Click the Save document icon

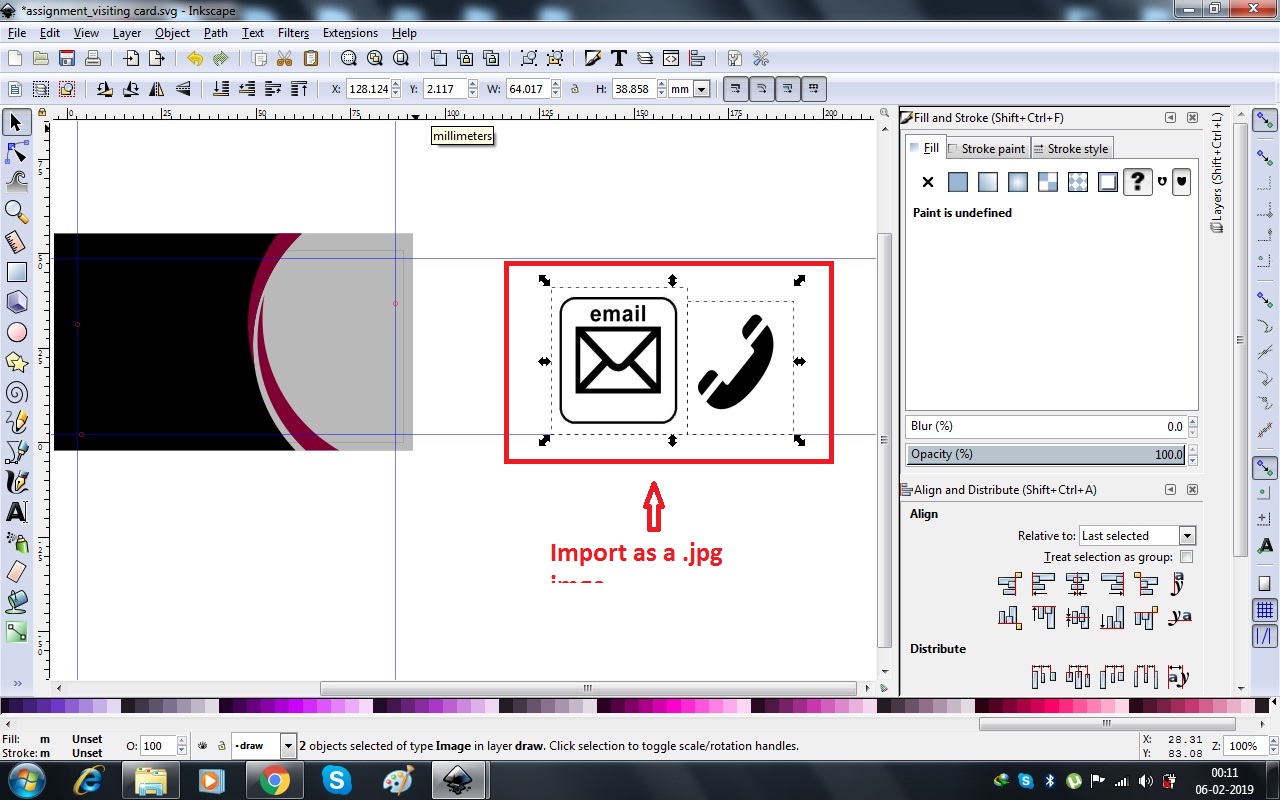pyautogui.click(x=67, y=58)
